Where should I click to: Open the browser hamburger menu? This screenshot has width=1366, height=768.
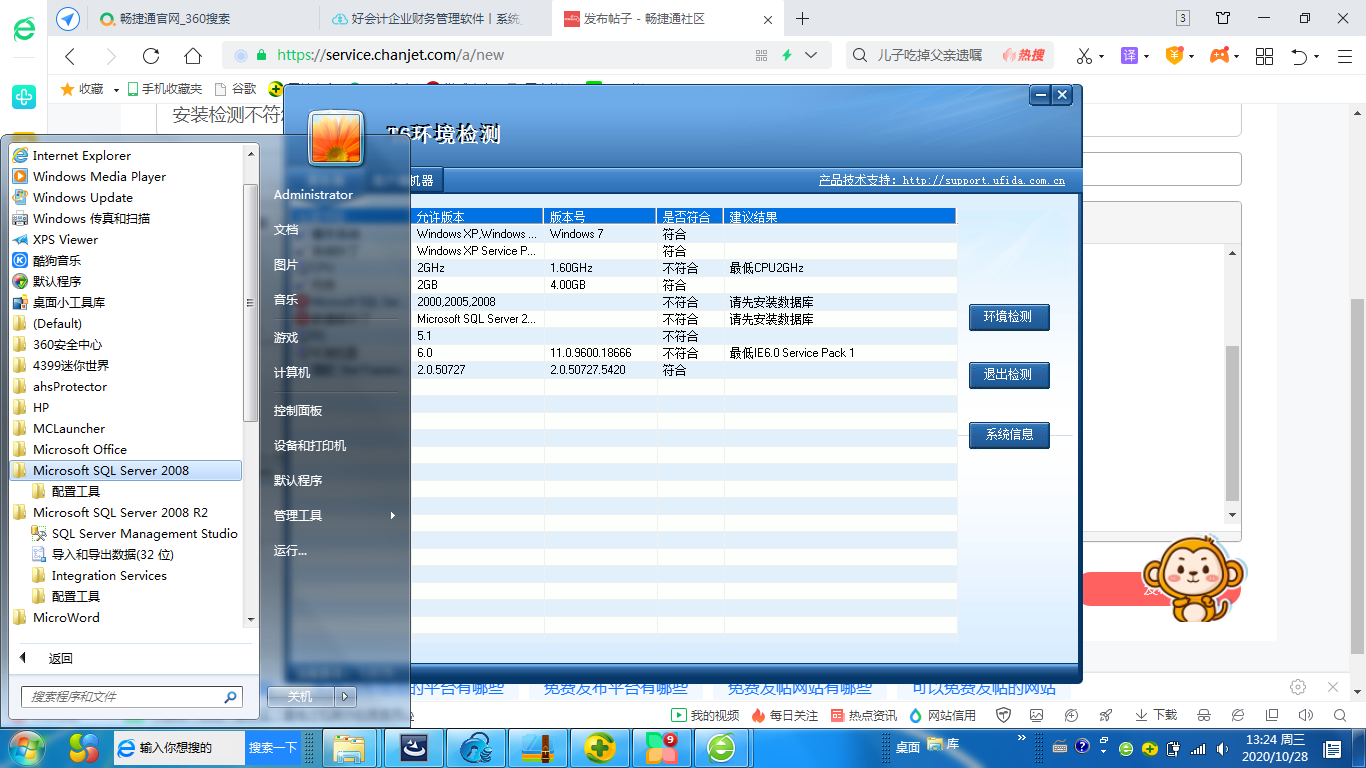1344,56
